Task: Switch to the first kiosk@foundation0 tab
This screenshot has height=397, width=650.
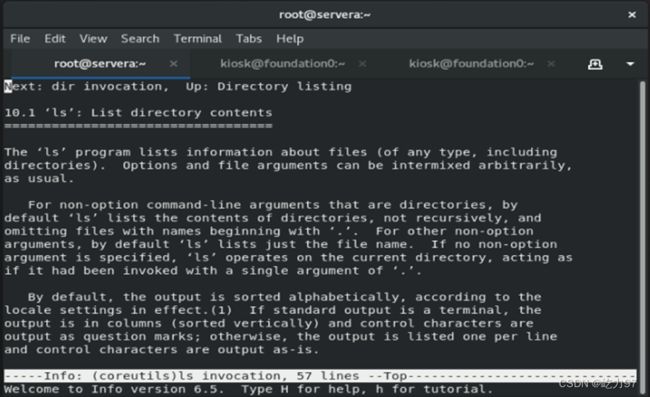Action: point(283,64)
